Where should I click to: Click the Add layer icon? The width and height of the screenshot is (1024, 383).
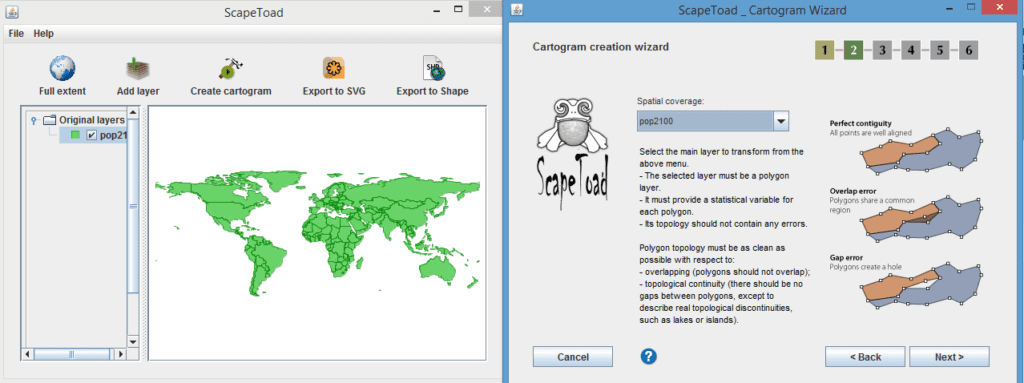(138, 68)
